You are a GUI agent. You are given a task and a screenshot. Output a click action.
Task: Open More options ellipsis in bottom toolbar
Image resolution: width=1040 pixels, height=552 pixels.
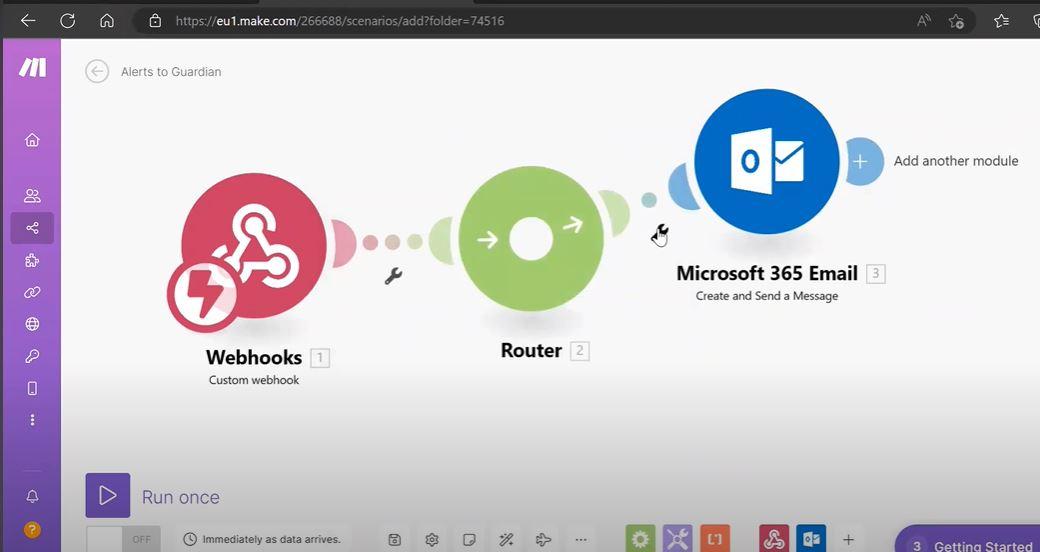pyautogui.click(x=580, y=539)
